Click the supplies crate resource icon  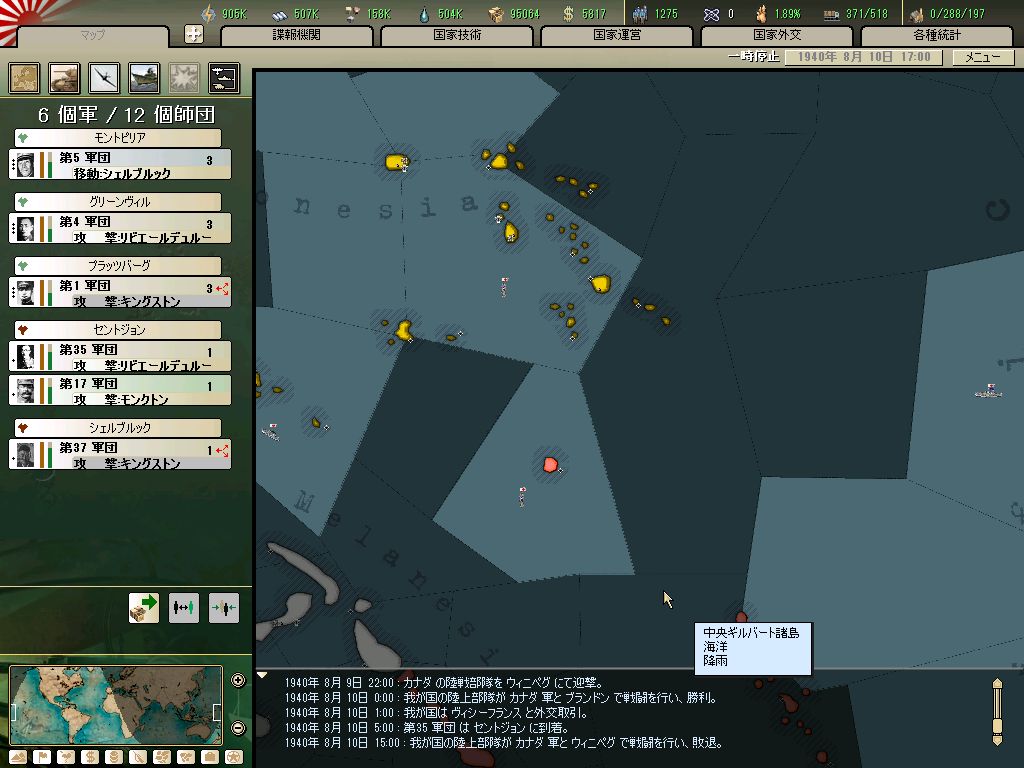pyautogui.click(x=496, y=14)
